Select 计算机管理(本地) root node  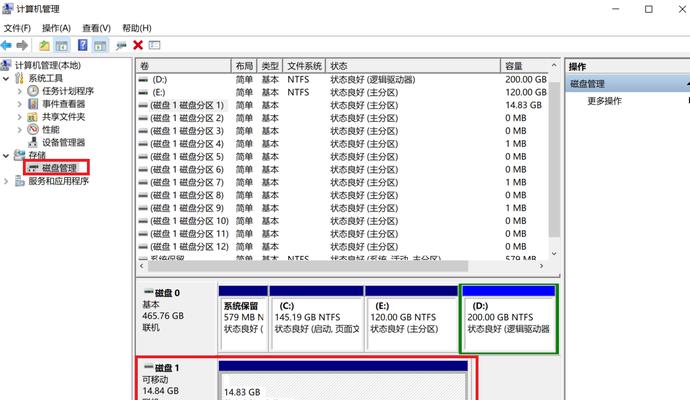pos(48,65)
